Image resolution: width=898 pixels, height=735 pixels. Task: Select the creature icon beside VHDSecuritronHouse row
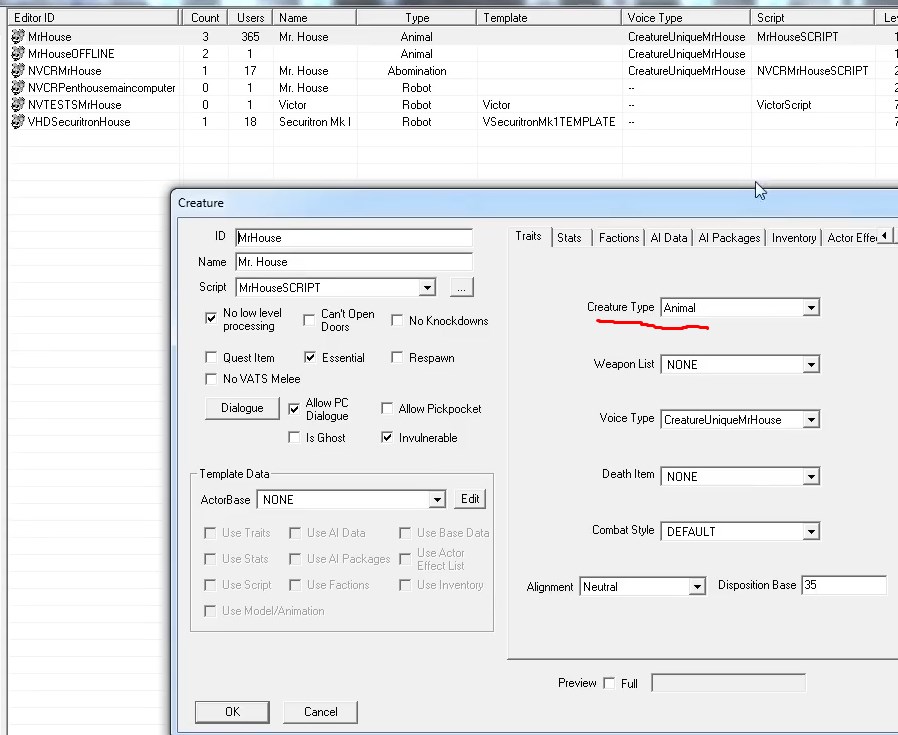[18, 122]
